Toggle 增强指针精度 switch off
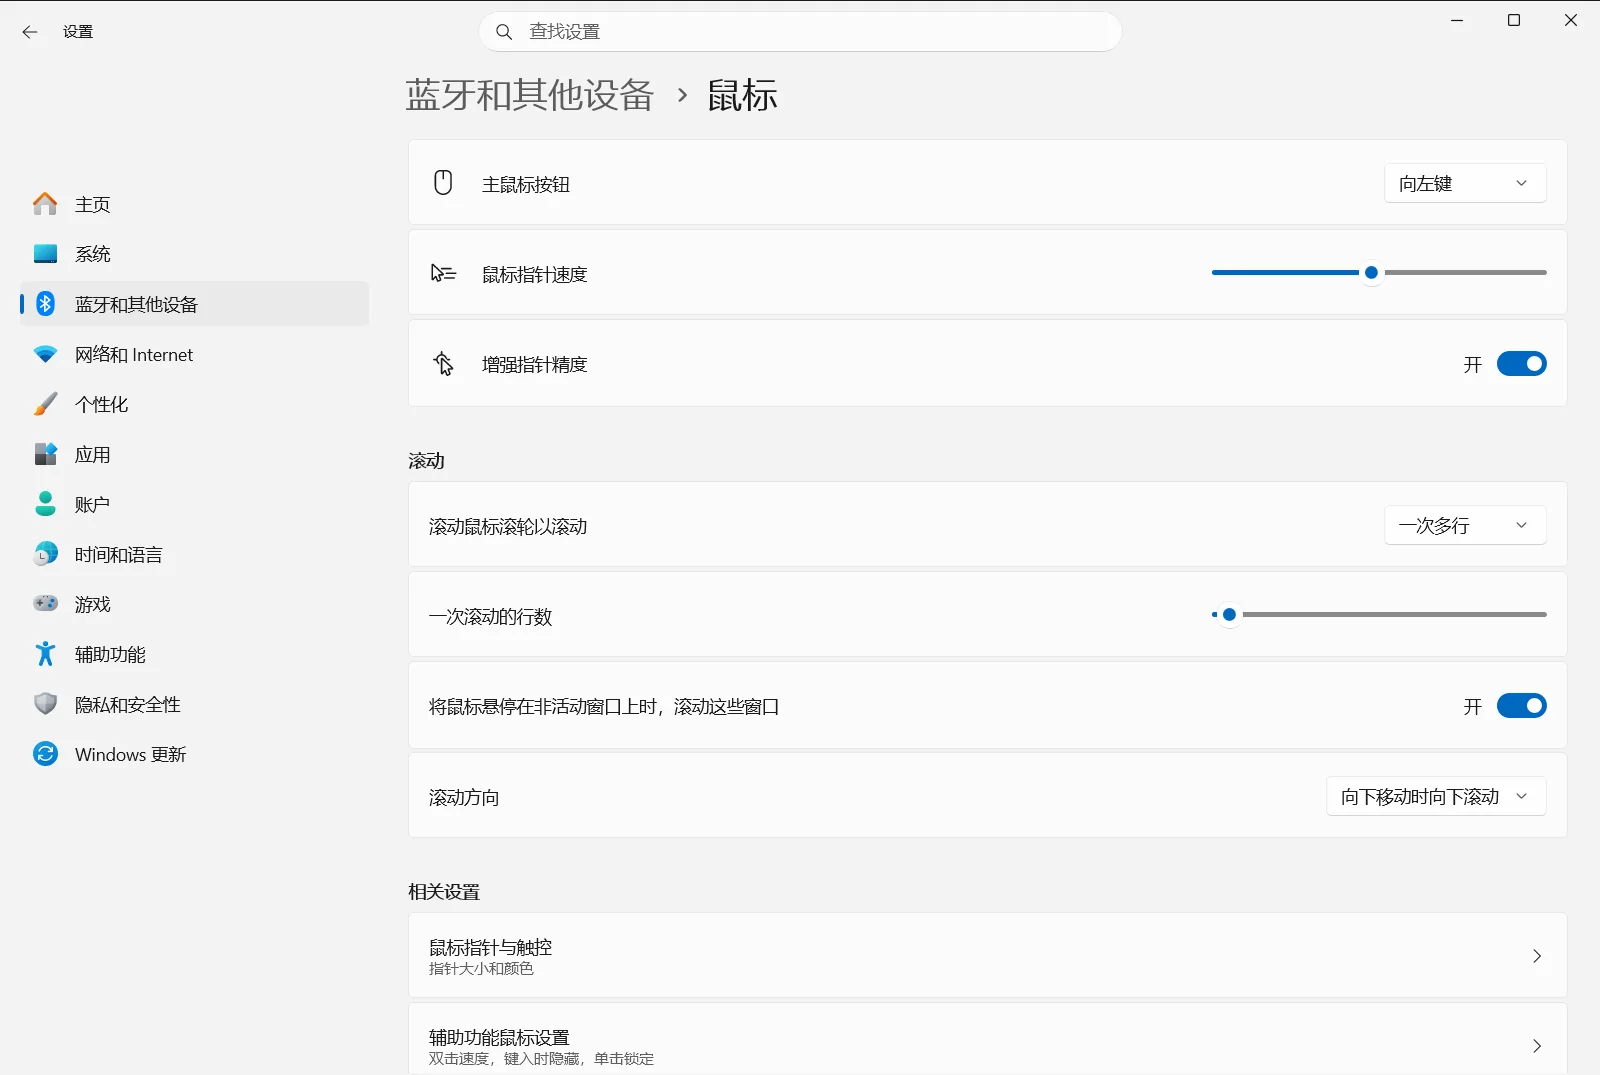Viewport: 1600px width, 1075px height. tap(1522, 364)
